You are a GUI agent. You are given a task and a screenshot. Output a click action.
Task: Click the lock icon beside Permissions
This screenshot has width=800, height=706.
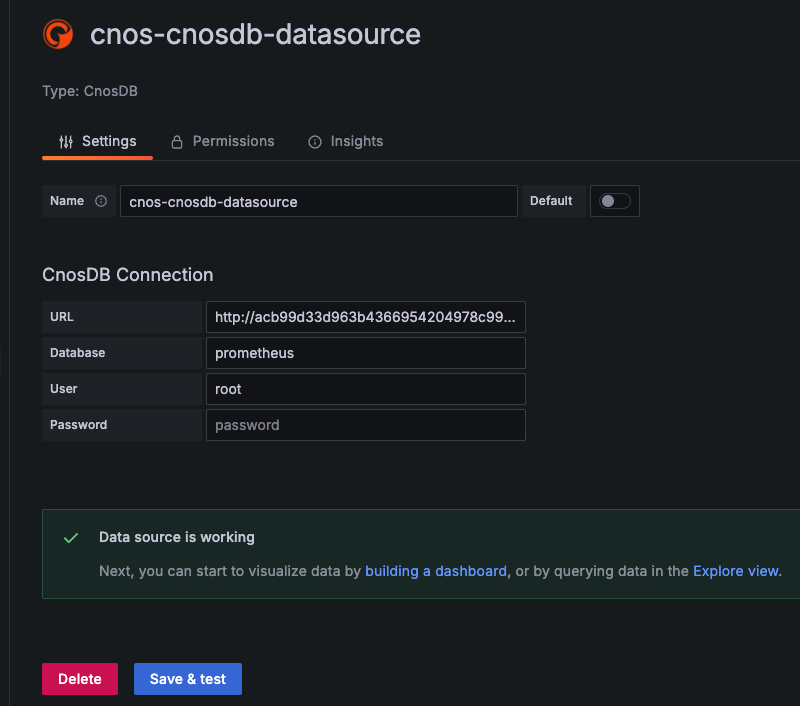pyautogui.click(x=177, y=142)
